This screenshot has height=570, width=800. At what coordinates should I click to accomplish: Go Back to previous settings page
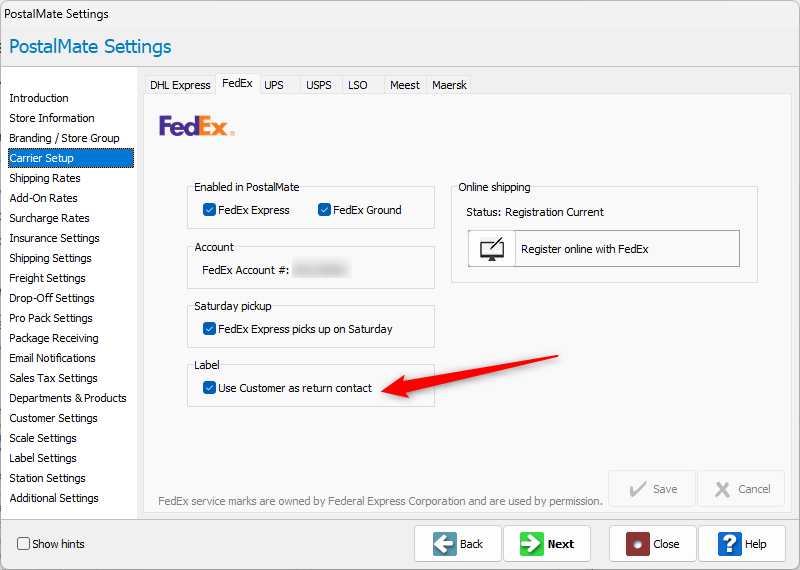tap(458, 544)
